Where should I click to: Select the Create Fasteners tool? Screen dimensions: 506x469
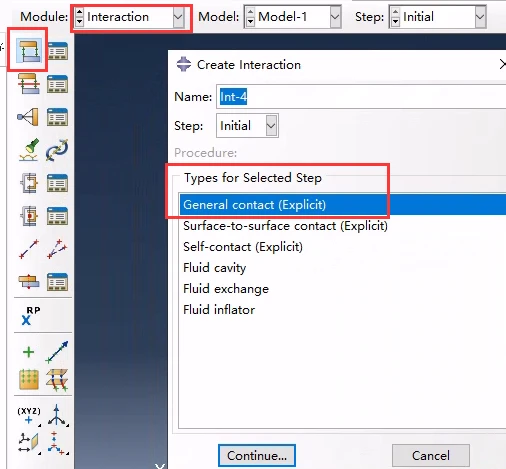click(x=29, y=282)
